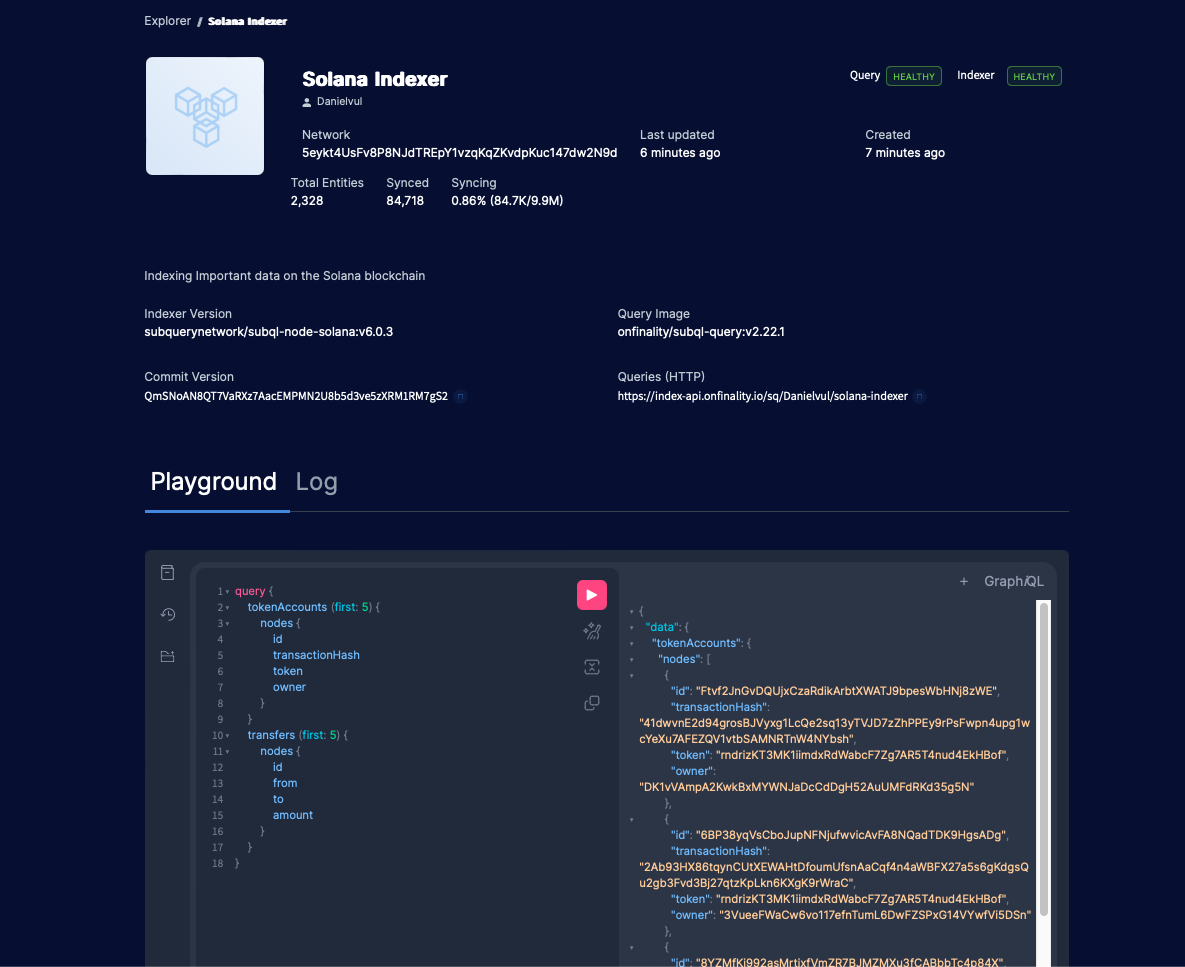Click the Query HEALTHY status badge
Viewport: 1185px width, 967px height.
tap(913, 75)
